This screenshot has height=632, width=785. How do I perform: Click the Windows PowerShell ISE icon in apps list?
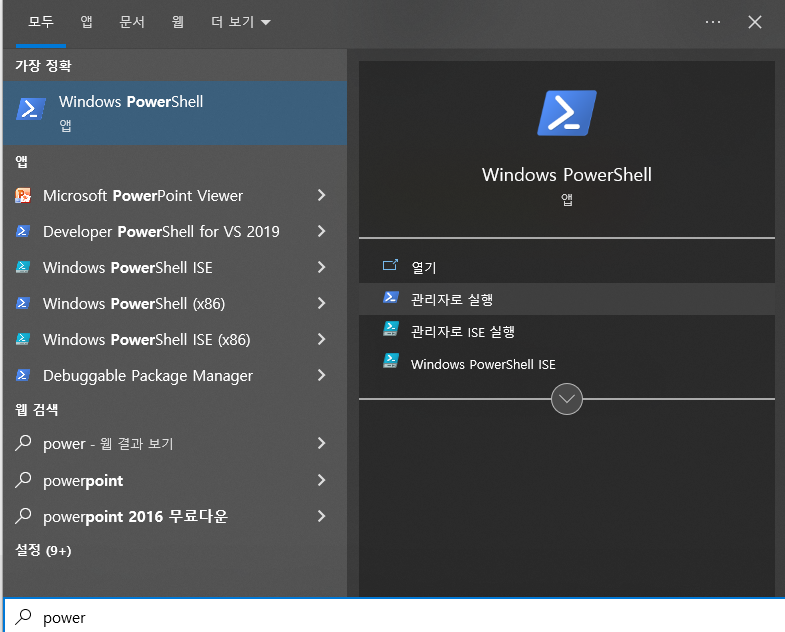point(23,267)
